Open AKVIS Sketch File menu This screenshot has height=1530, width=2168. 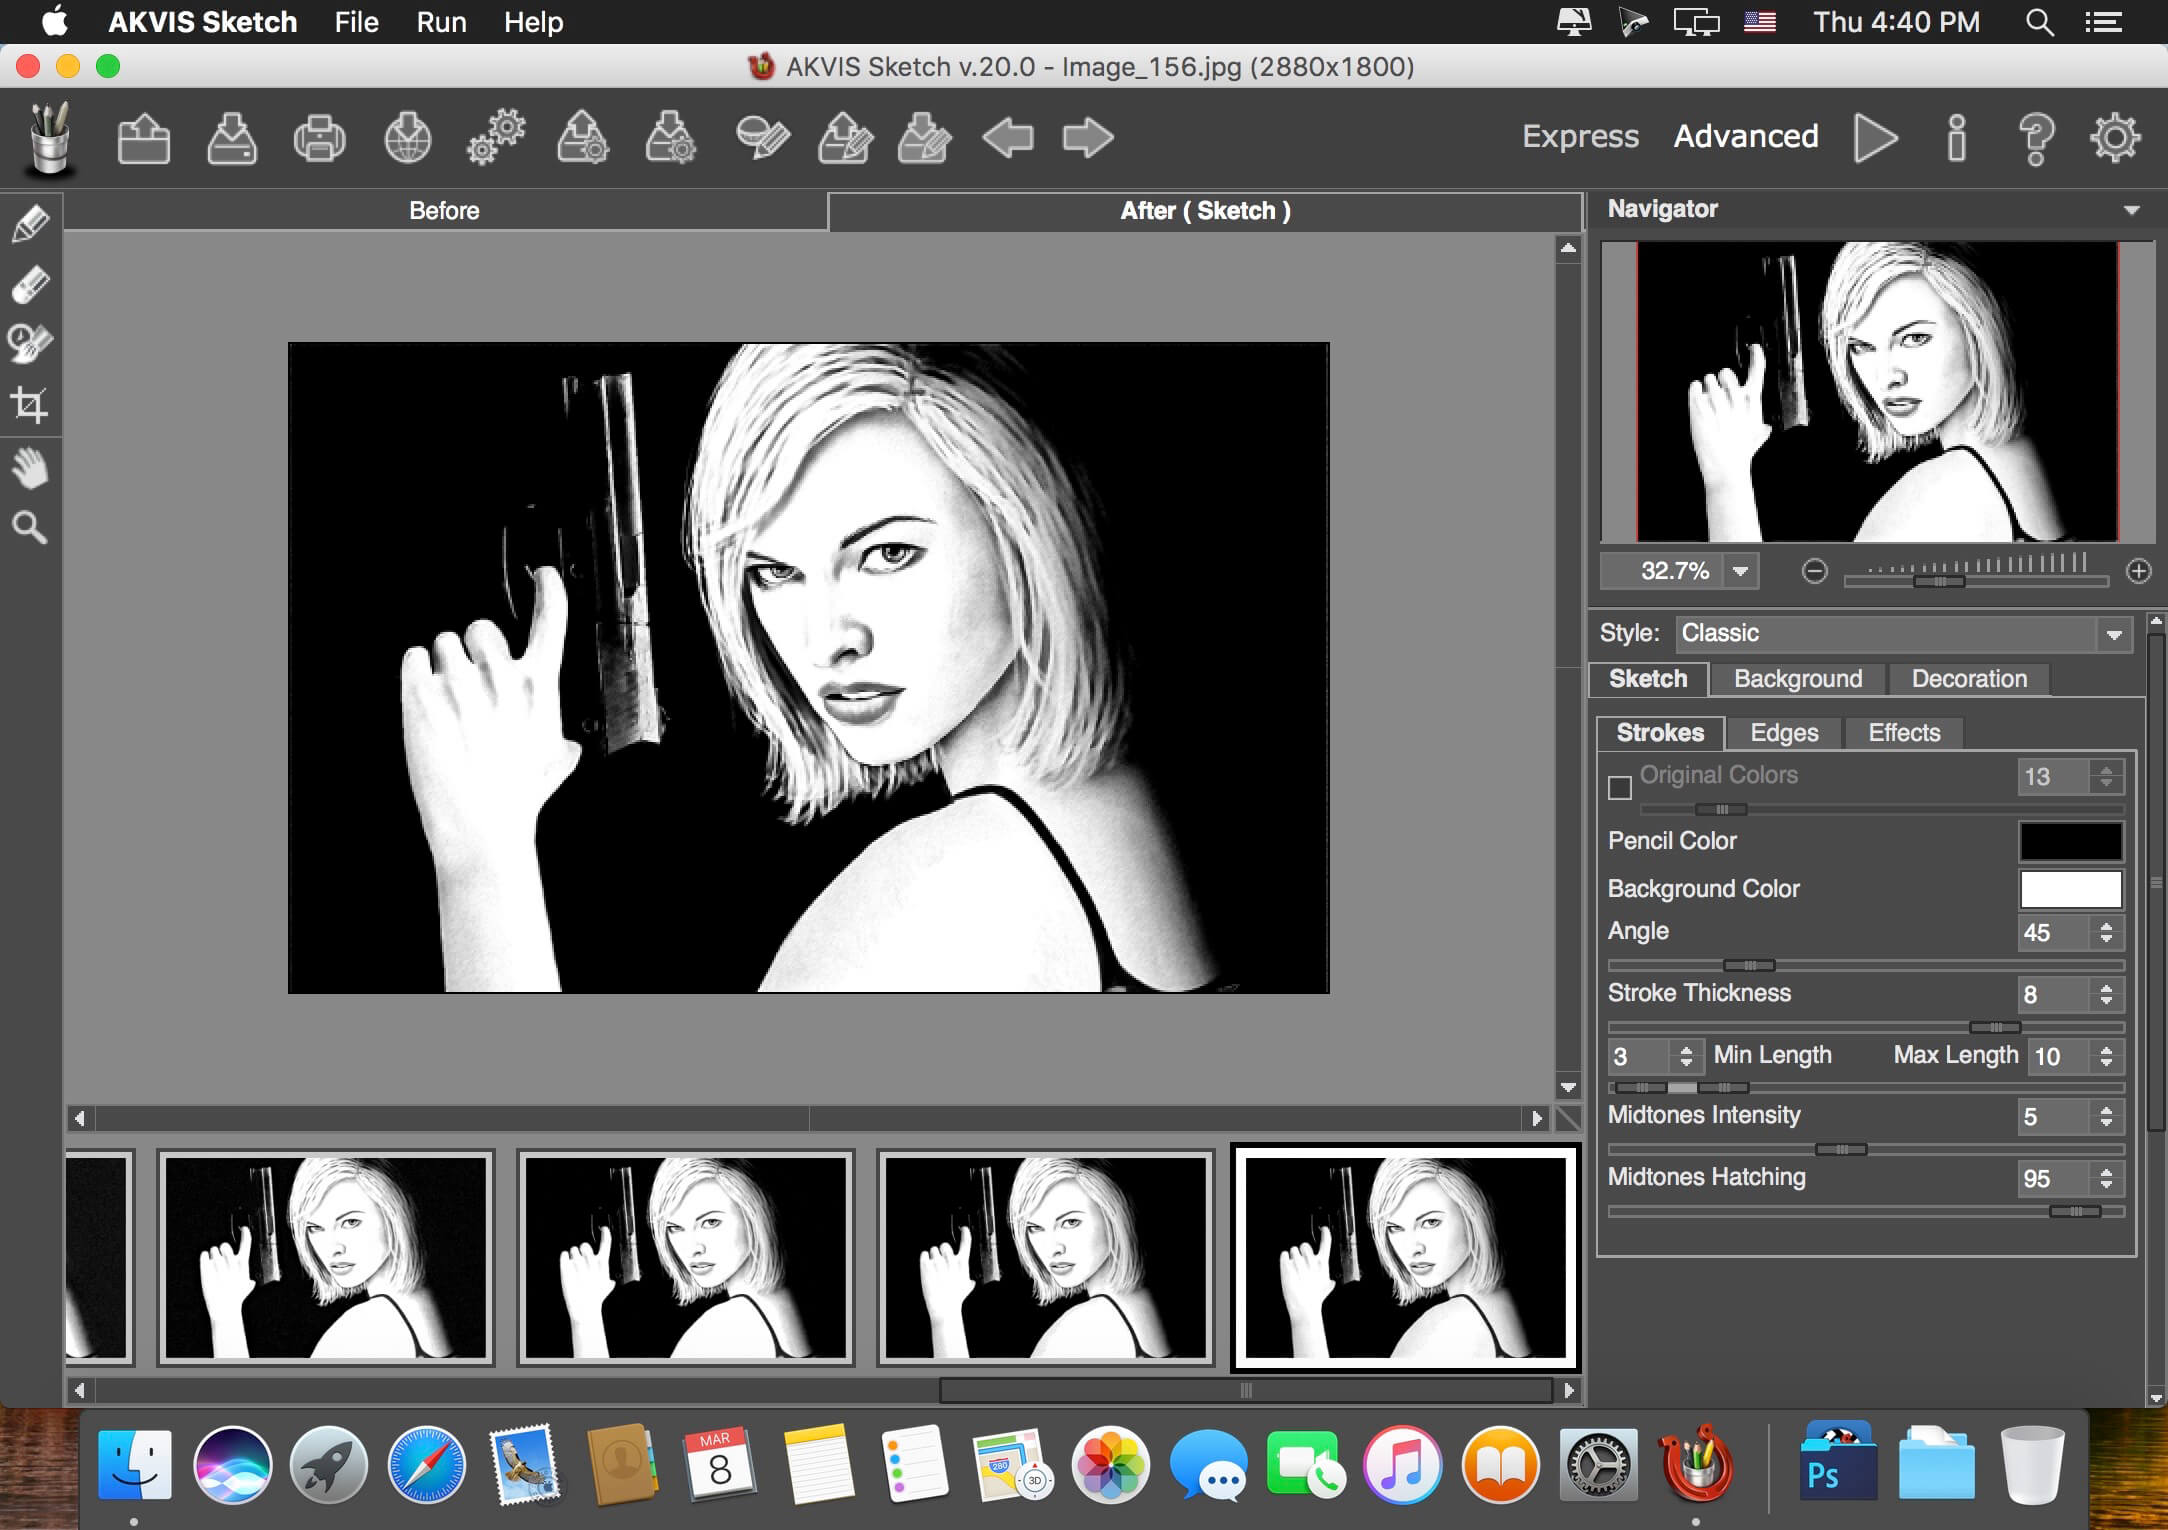click(353, 22)
